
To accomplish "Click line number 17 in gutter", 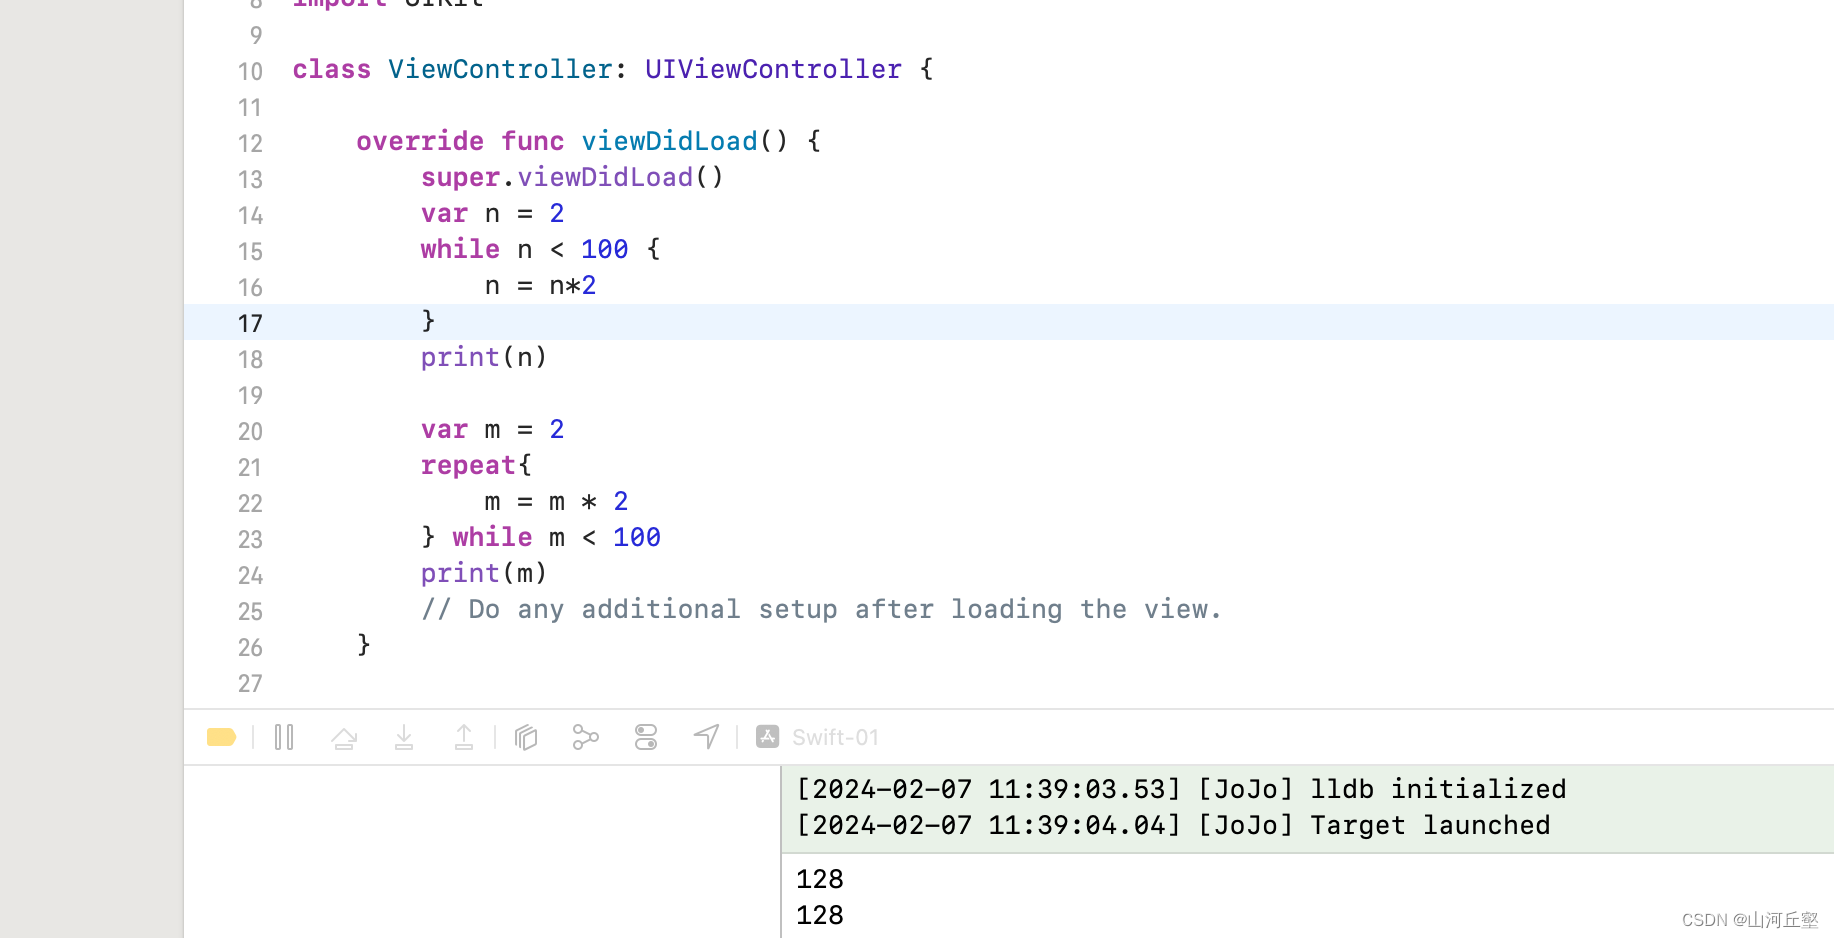I will point(250,324).
